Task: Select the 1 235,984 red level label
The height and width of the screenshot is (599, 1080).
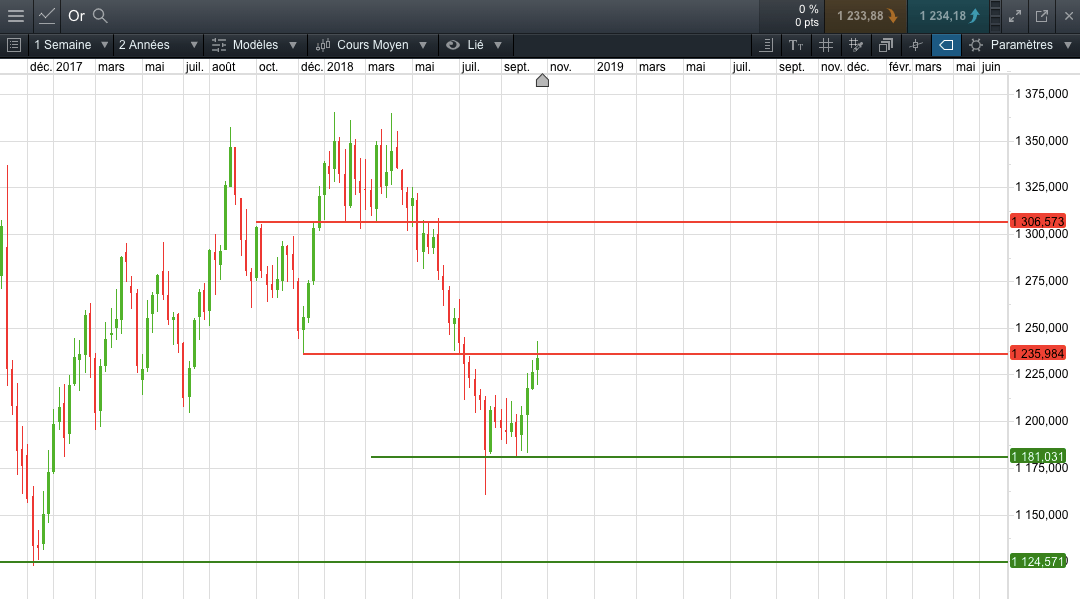Action: coord(1038,353)
